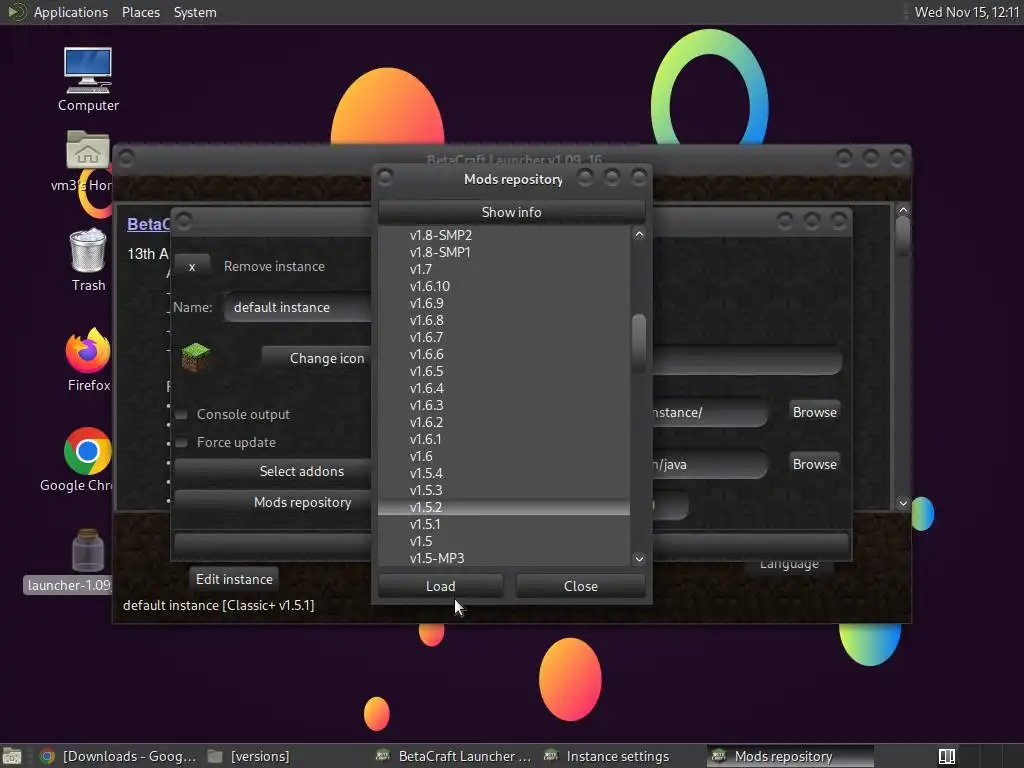Image resolution: width=1024 pixels, height=768 pixels.
Task: Open the Home folder desktop icon
Action: [88, 152]
